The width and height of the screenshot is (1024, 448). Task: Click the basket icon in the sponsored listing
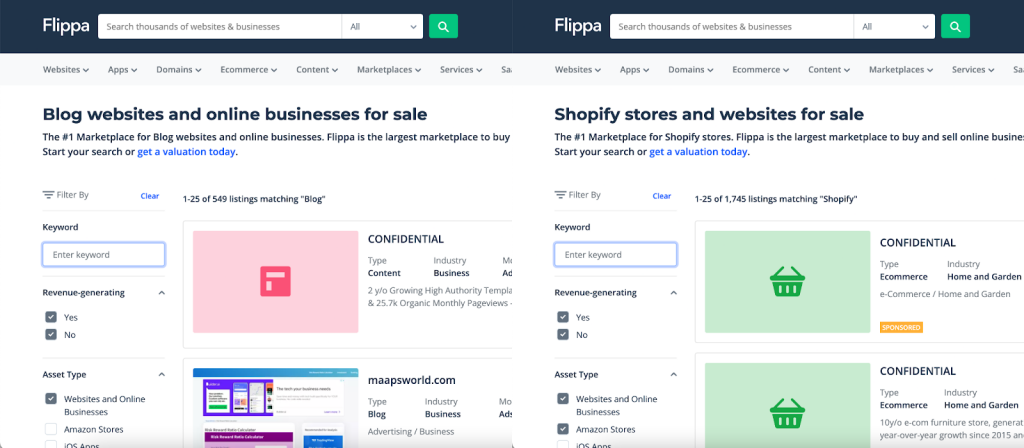pyautogui.click(x=788, y=281)
